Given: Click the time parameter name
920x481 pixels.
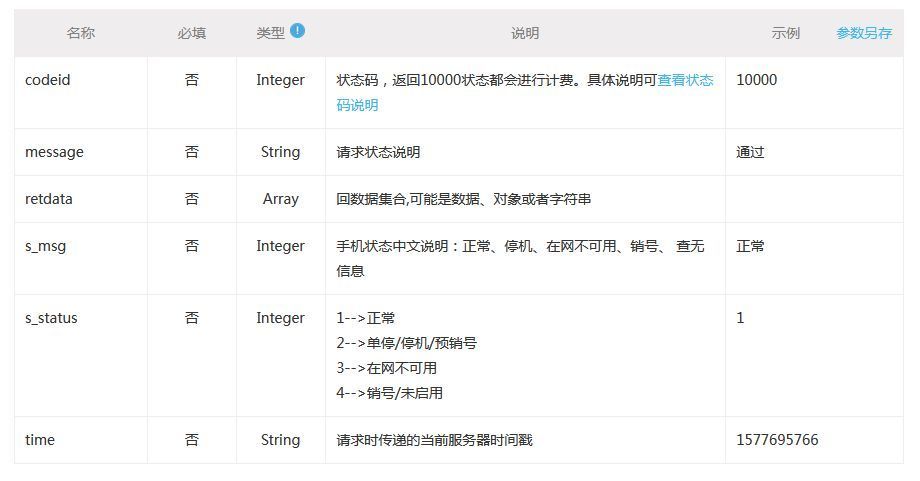Looking at the screenshot, I should (40, 440).
